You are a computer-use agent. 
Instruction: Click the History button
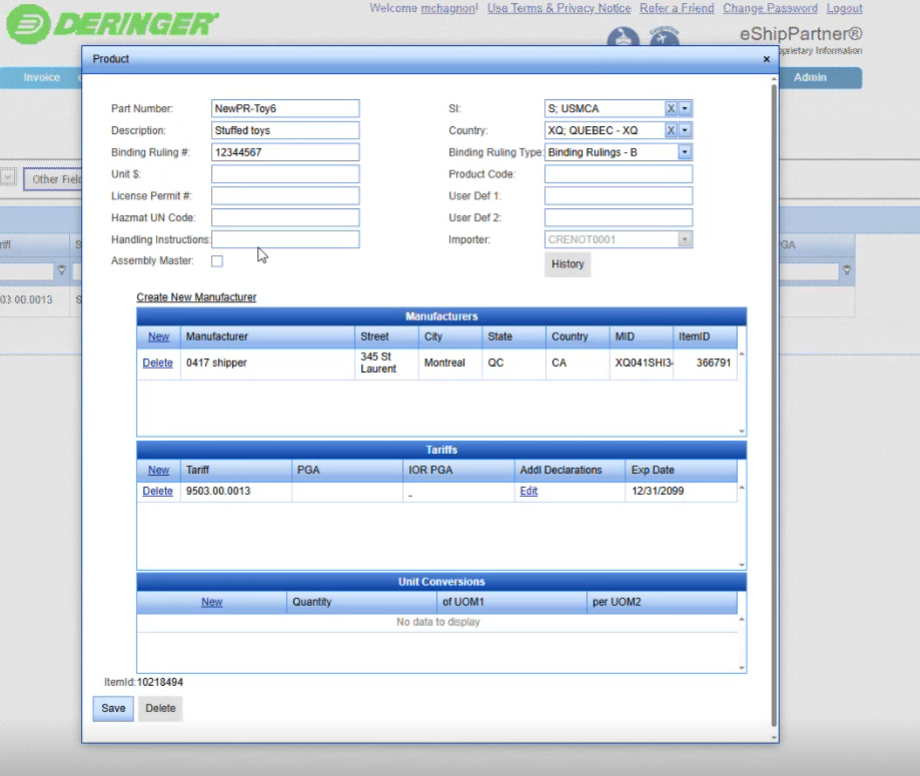tap(567, 264)
